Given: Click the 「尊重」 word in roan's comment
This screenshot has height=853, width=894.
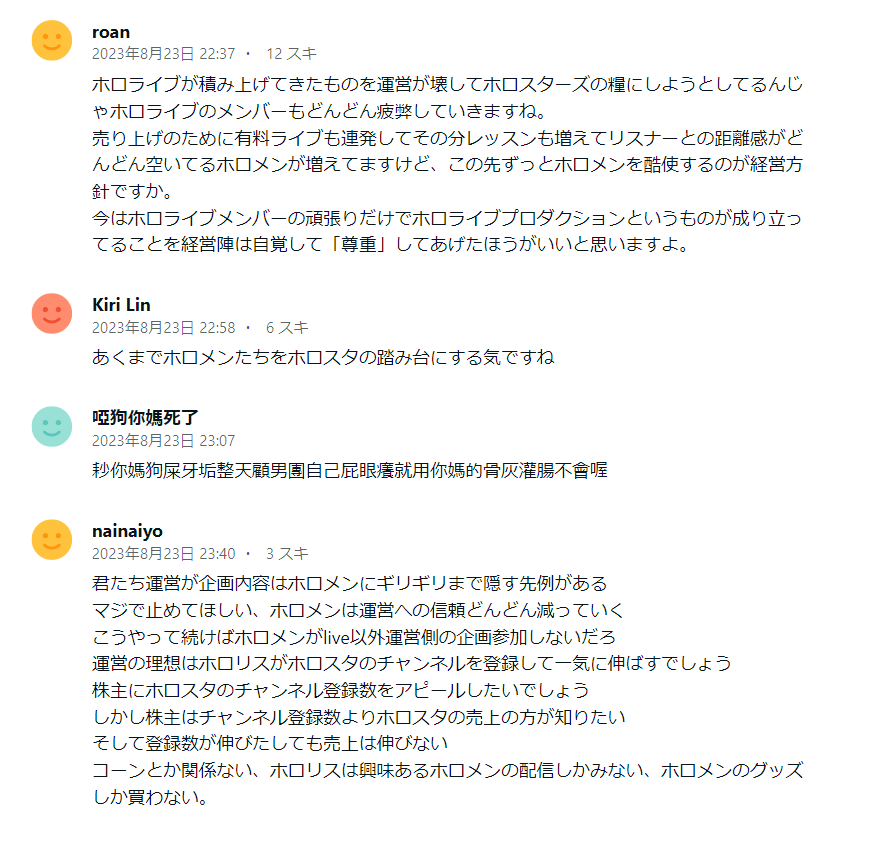Looking at the screenshot, I should click(x=364, y=245).
